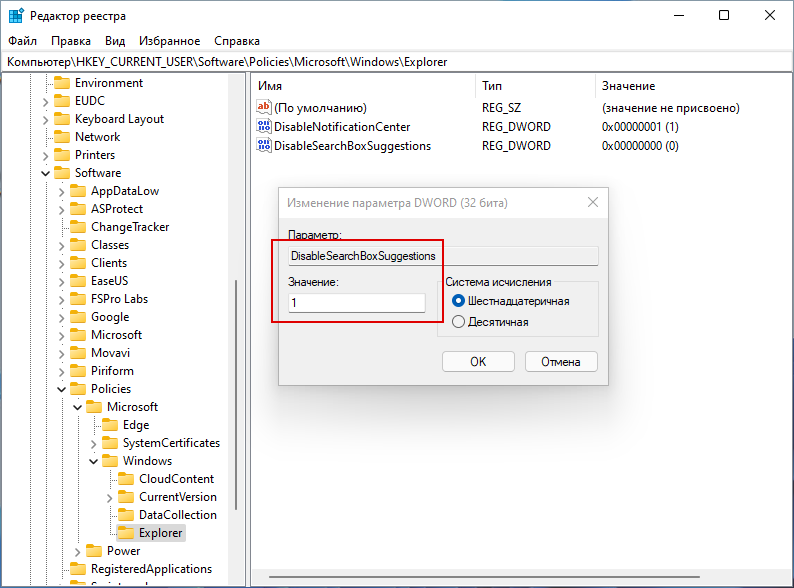This screenshot has width=794, height=588.
Task: Collapse the Software key
Action: click(46, 173)
